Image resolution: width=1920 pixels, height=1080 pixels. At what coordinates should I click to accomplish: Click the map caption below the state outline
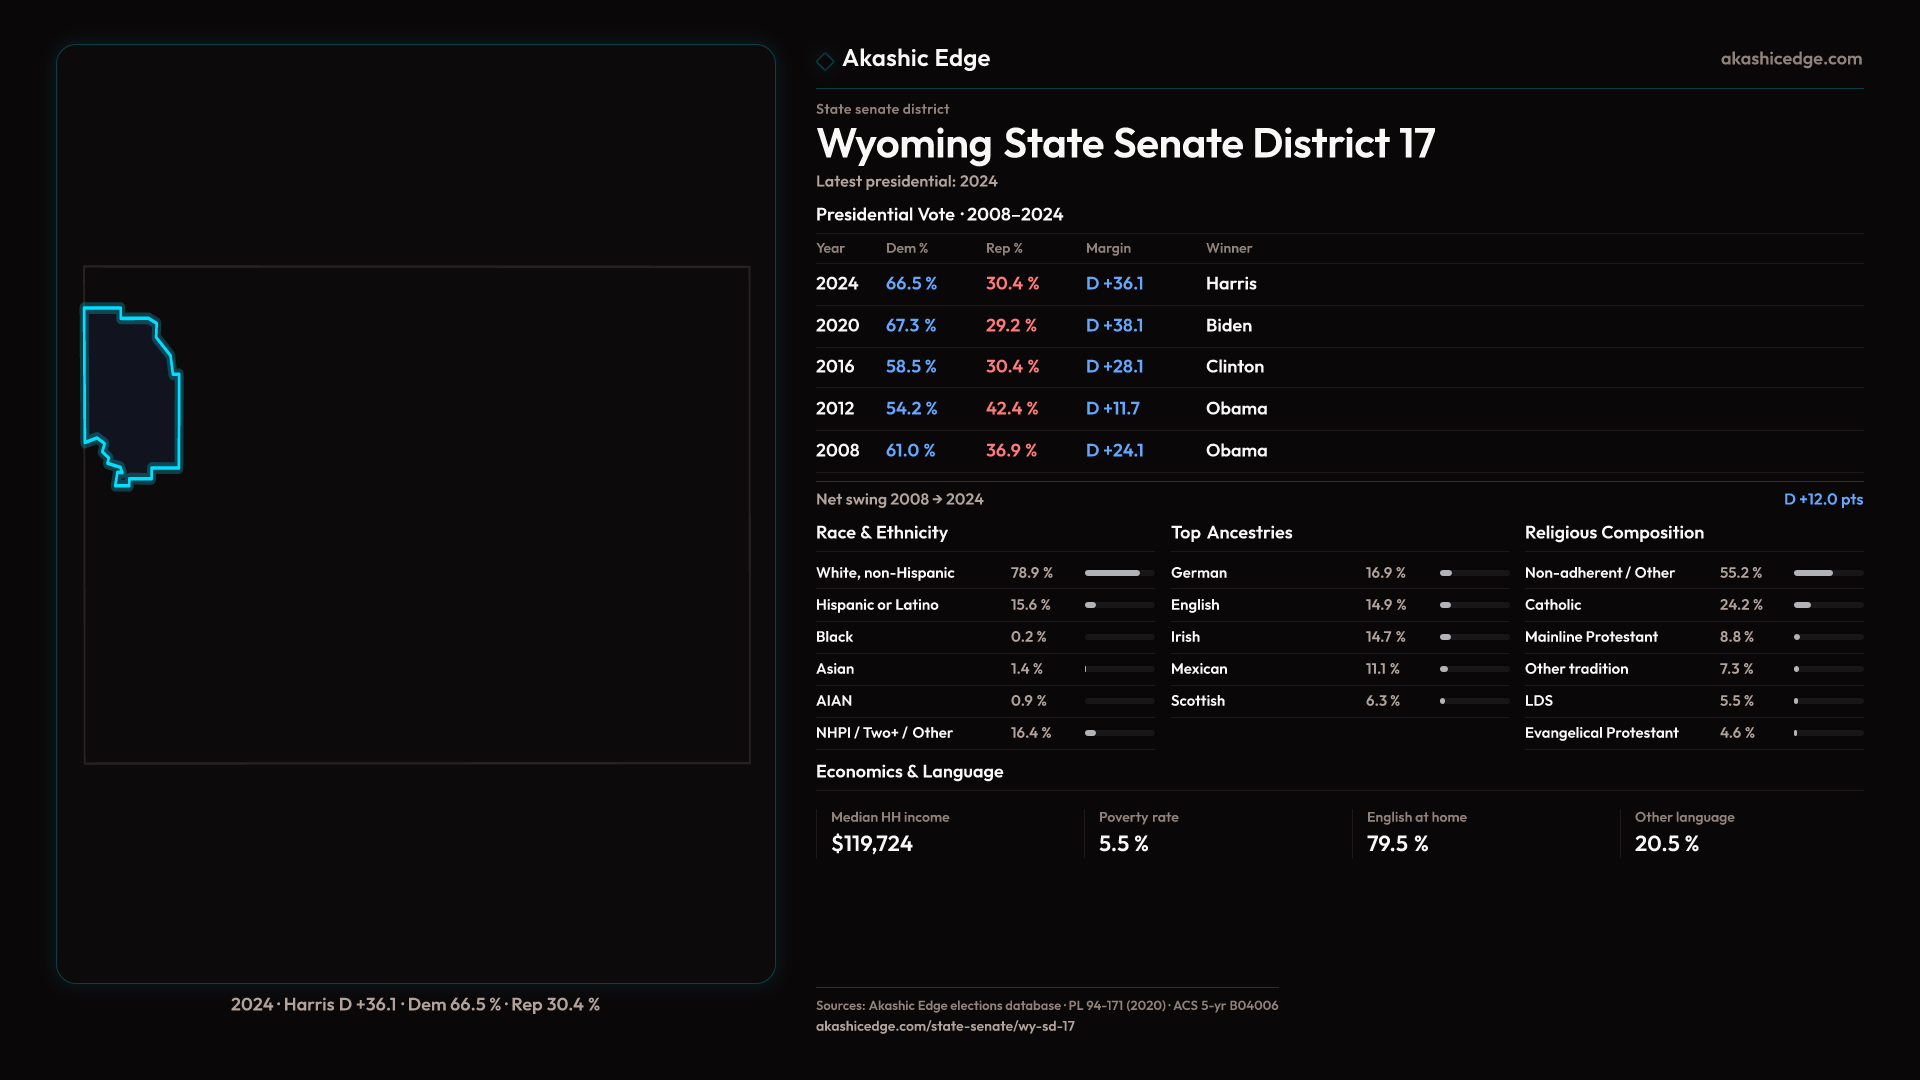(x=415, y=1004)
